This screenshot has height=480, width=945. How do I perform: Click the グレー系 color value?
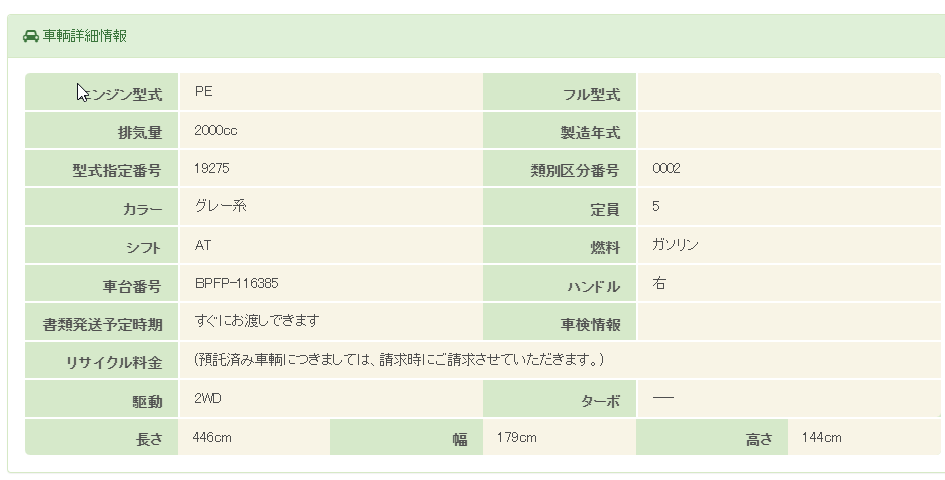(221, 206)
